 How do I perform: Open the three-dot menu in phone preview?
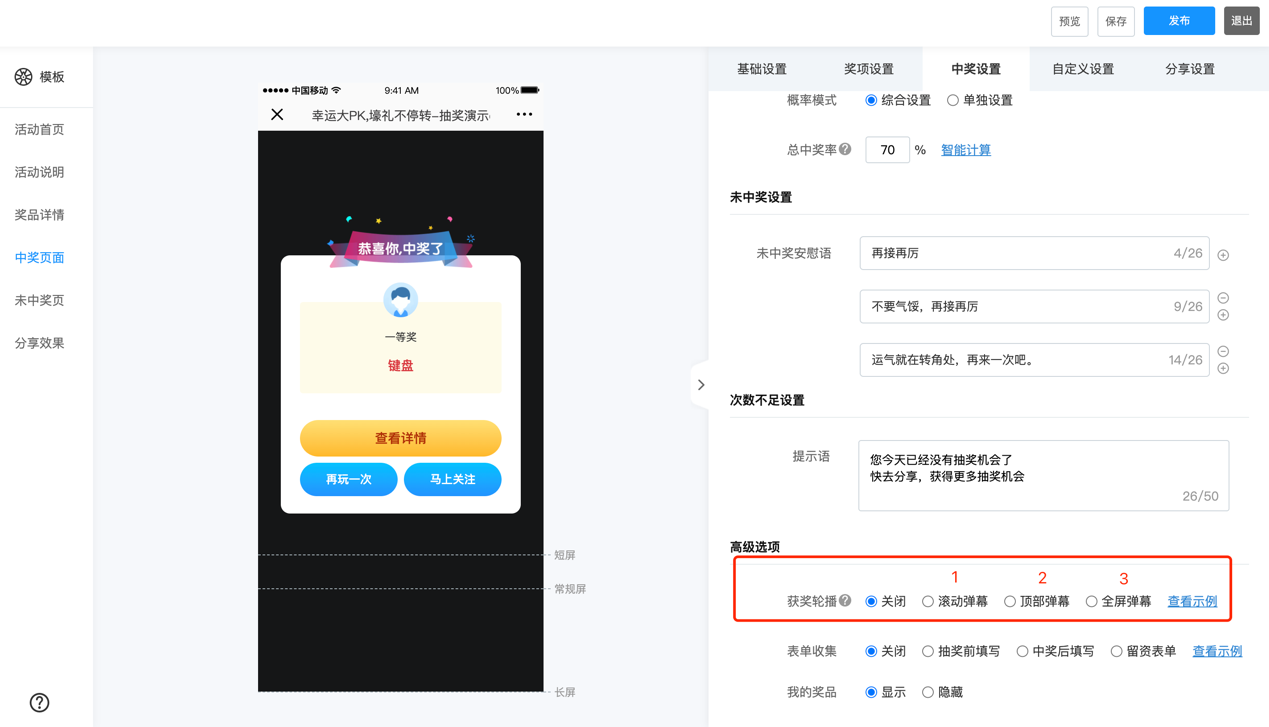click(524, 115)
